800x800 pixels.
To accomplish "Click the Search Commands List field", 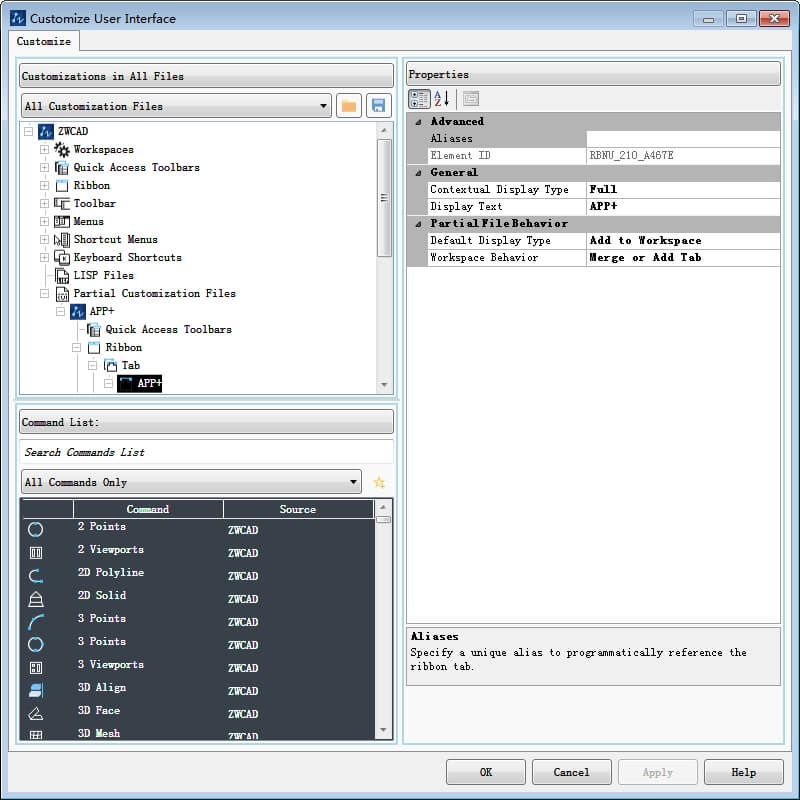I will tap(206, 452).
